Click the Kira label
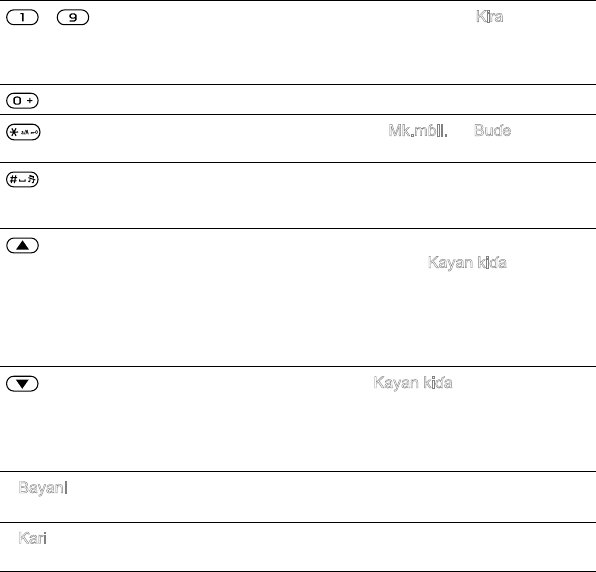Screen dimensions: 596x572 490,17
